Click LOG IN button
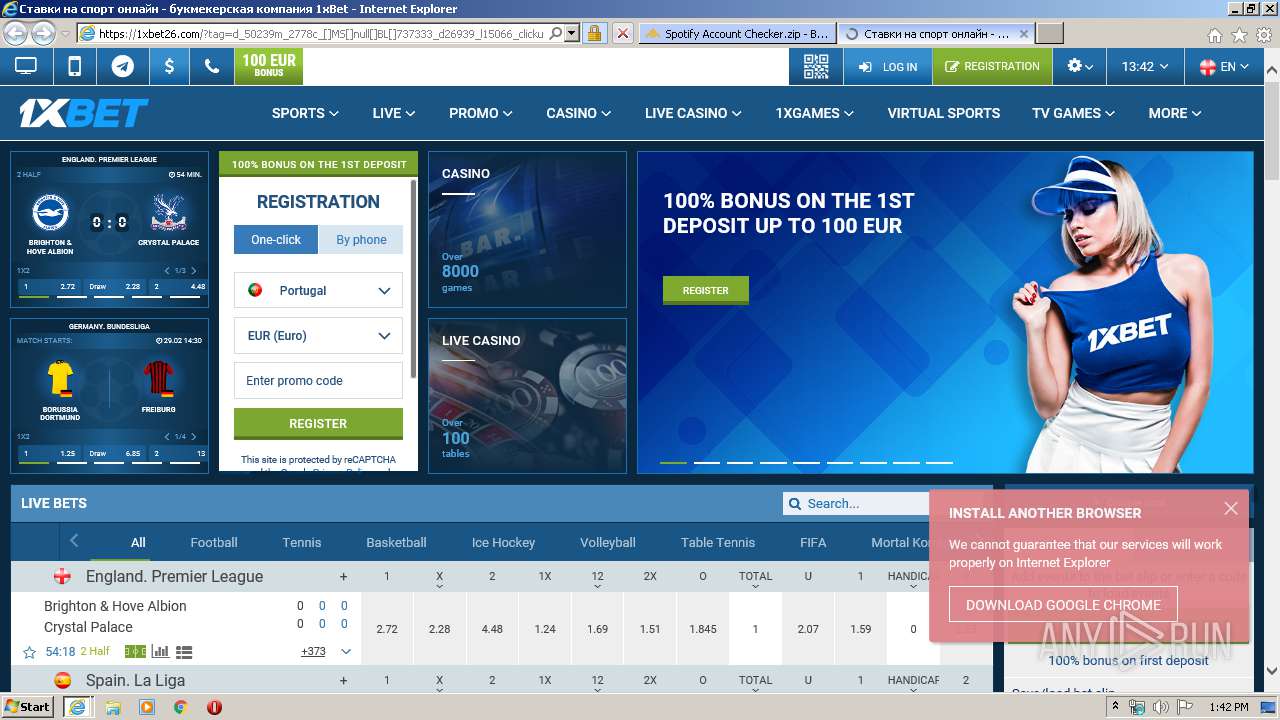The width and height of the screenshot is (1280, 720). pyautogui.click(x=888, y=67)
